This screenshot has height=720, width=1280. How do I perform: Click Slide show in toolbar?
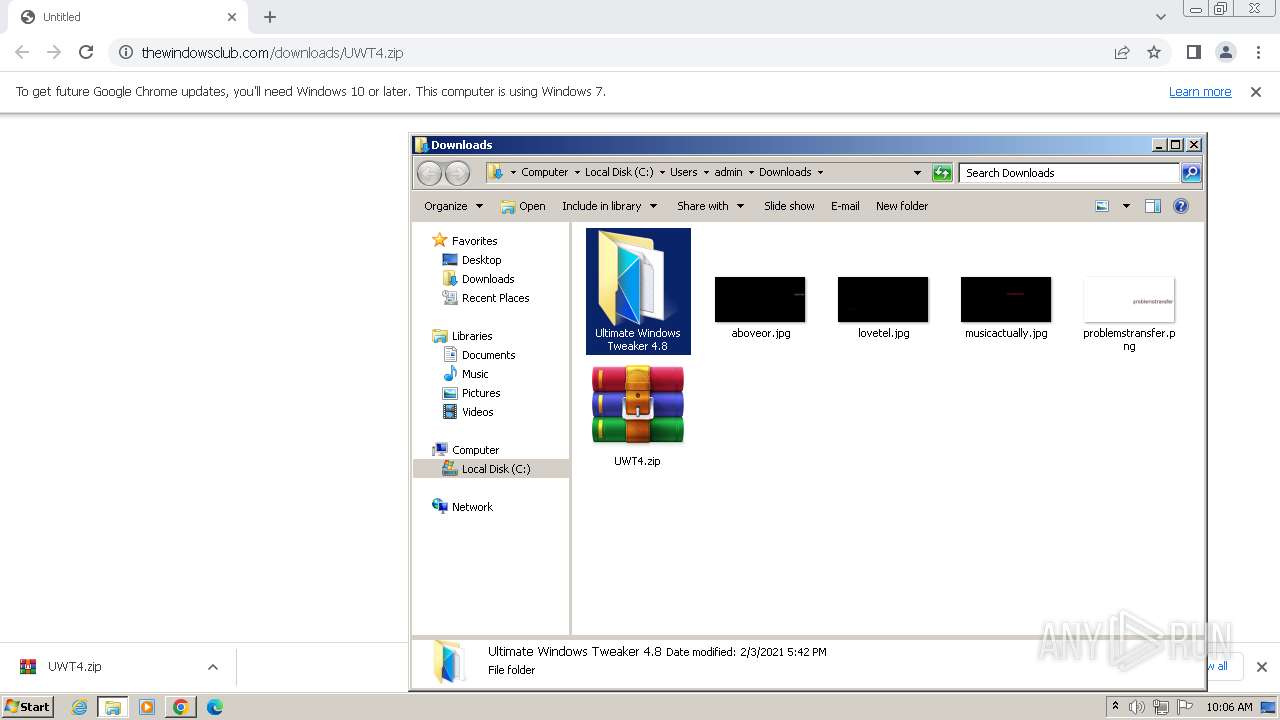789,206
